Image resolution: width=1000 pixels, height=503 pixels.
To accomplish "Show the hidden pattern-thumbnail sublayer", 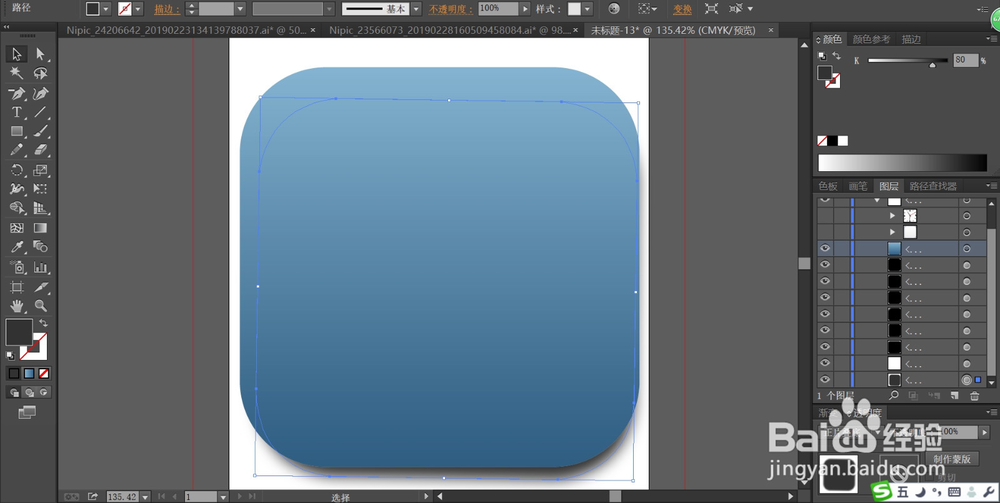I will click(825, 216).
